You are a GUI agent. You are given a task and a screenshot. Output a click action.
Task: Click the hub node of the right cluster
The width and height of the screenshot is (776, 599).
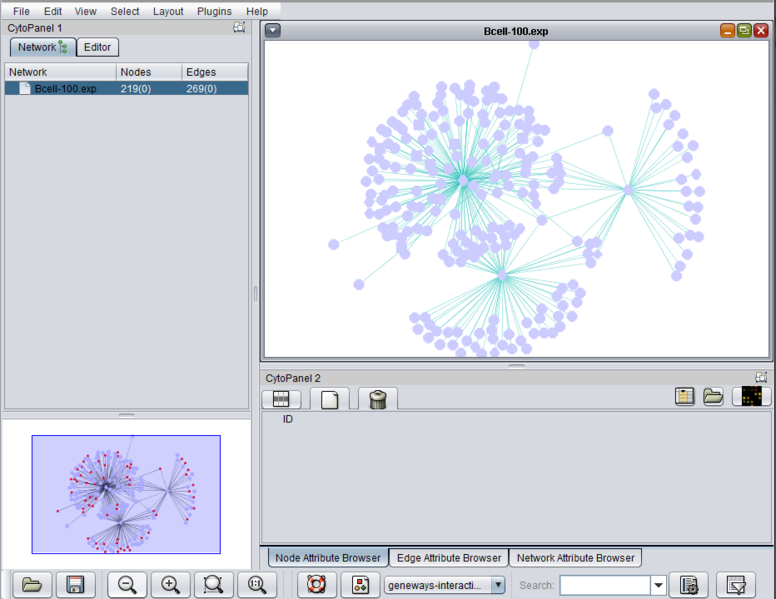(x=628, y=190)
